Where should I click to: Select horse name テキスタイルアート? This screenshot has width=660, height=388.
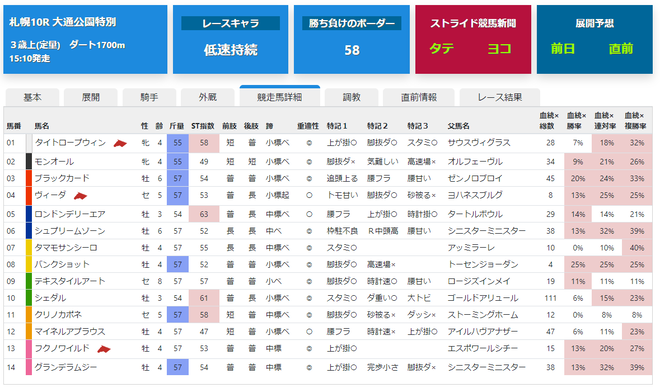[70, 281]
